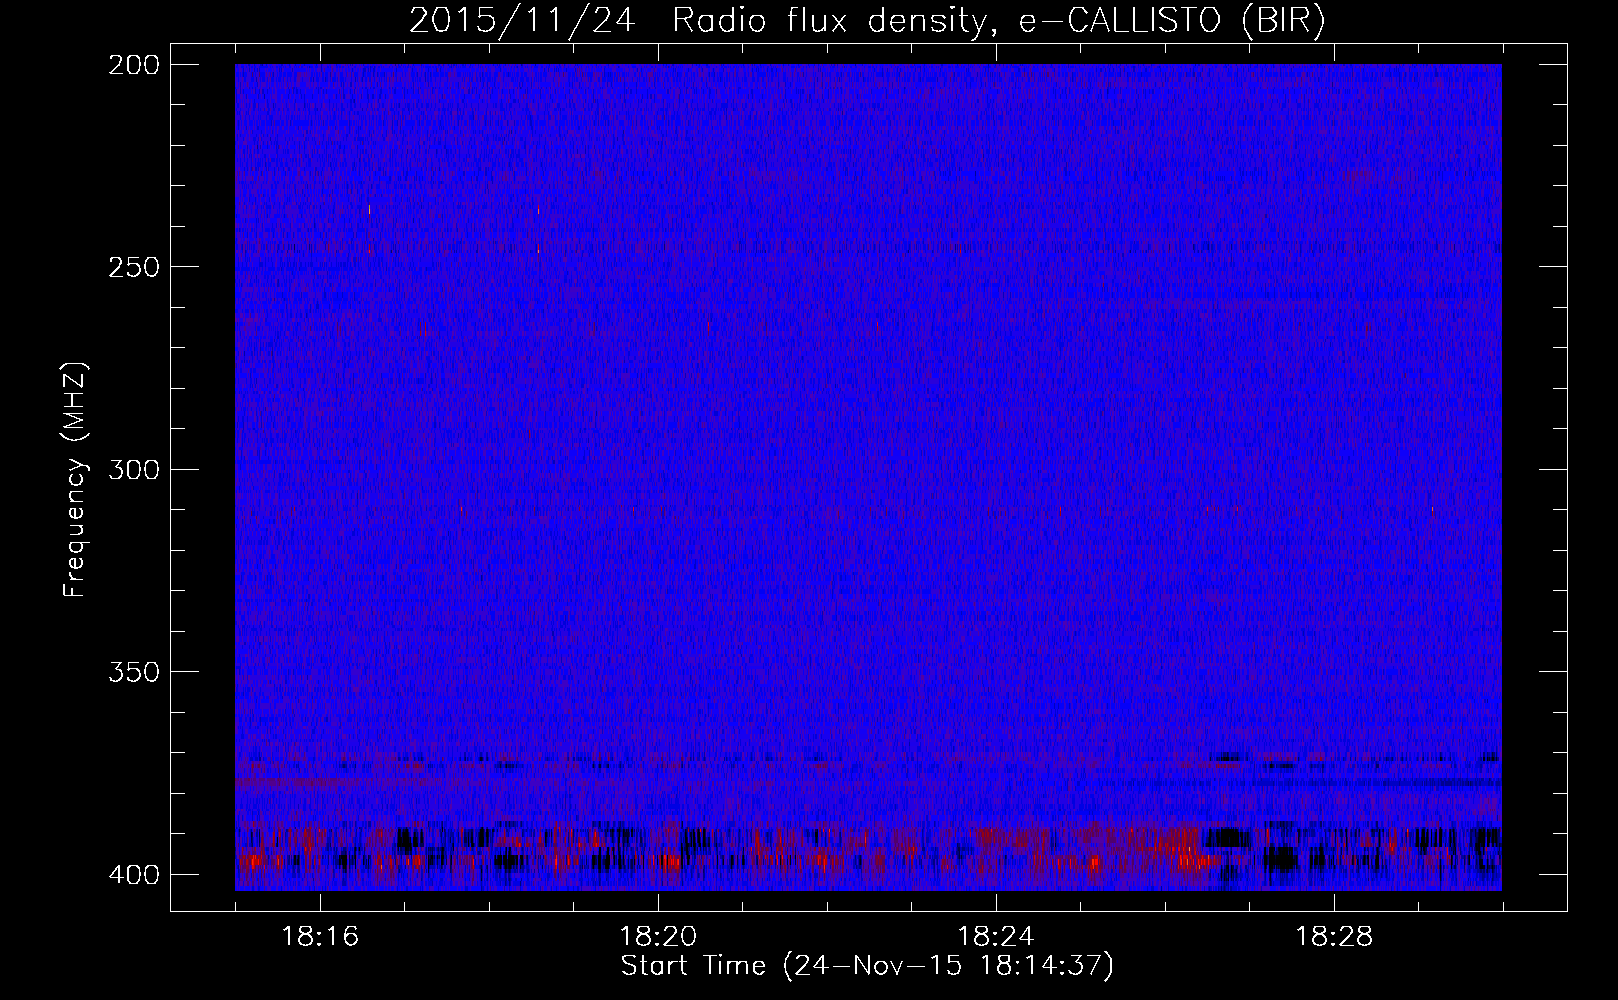Click the 400 frequency tick label
This screenshot has height=1000, width=1618.
tap(133, 874)
